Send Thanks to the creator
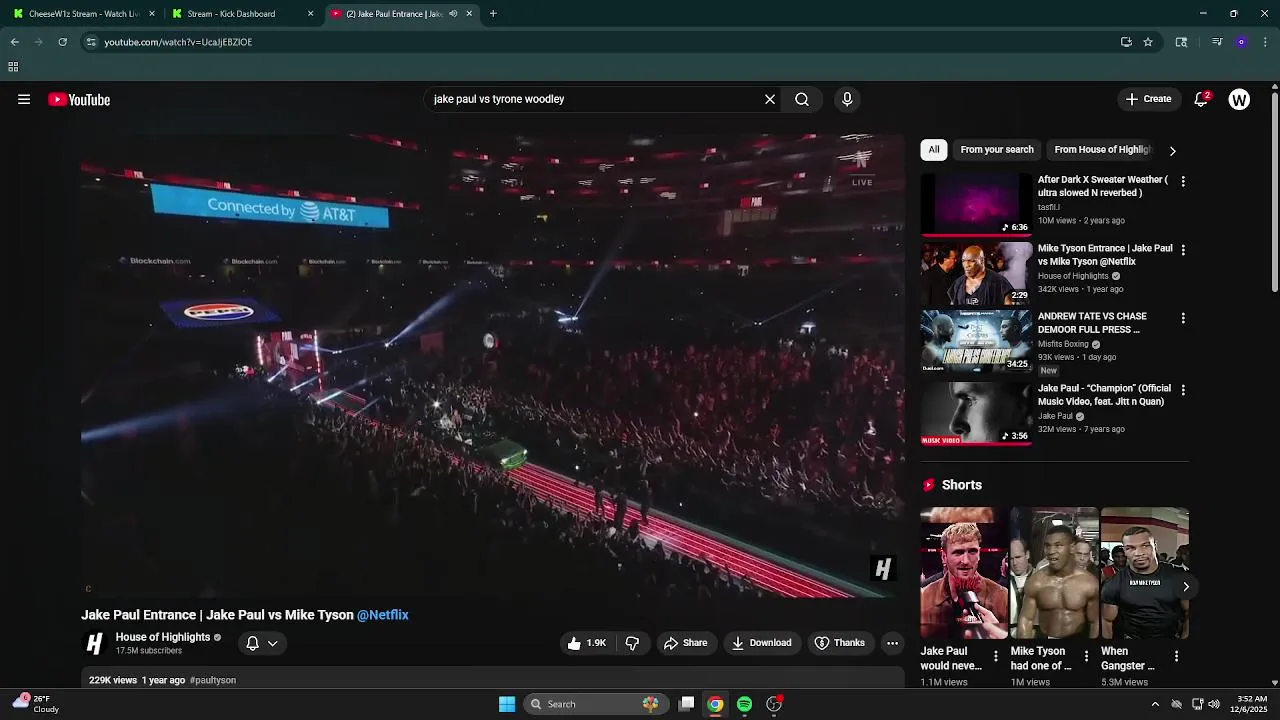The width and height of the screenshot is (1280, 720). (x=840, y=643)
